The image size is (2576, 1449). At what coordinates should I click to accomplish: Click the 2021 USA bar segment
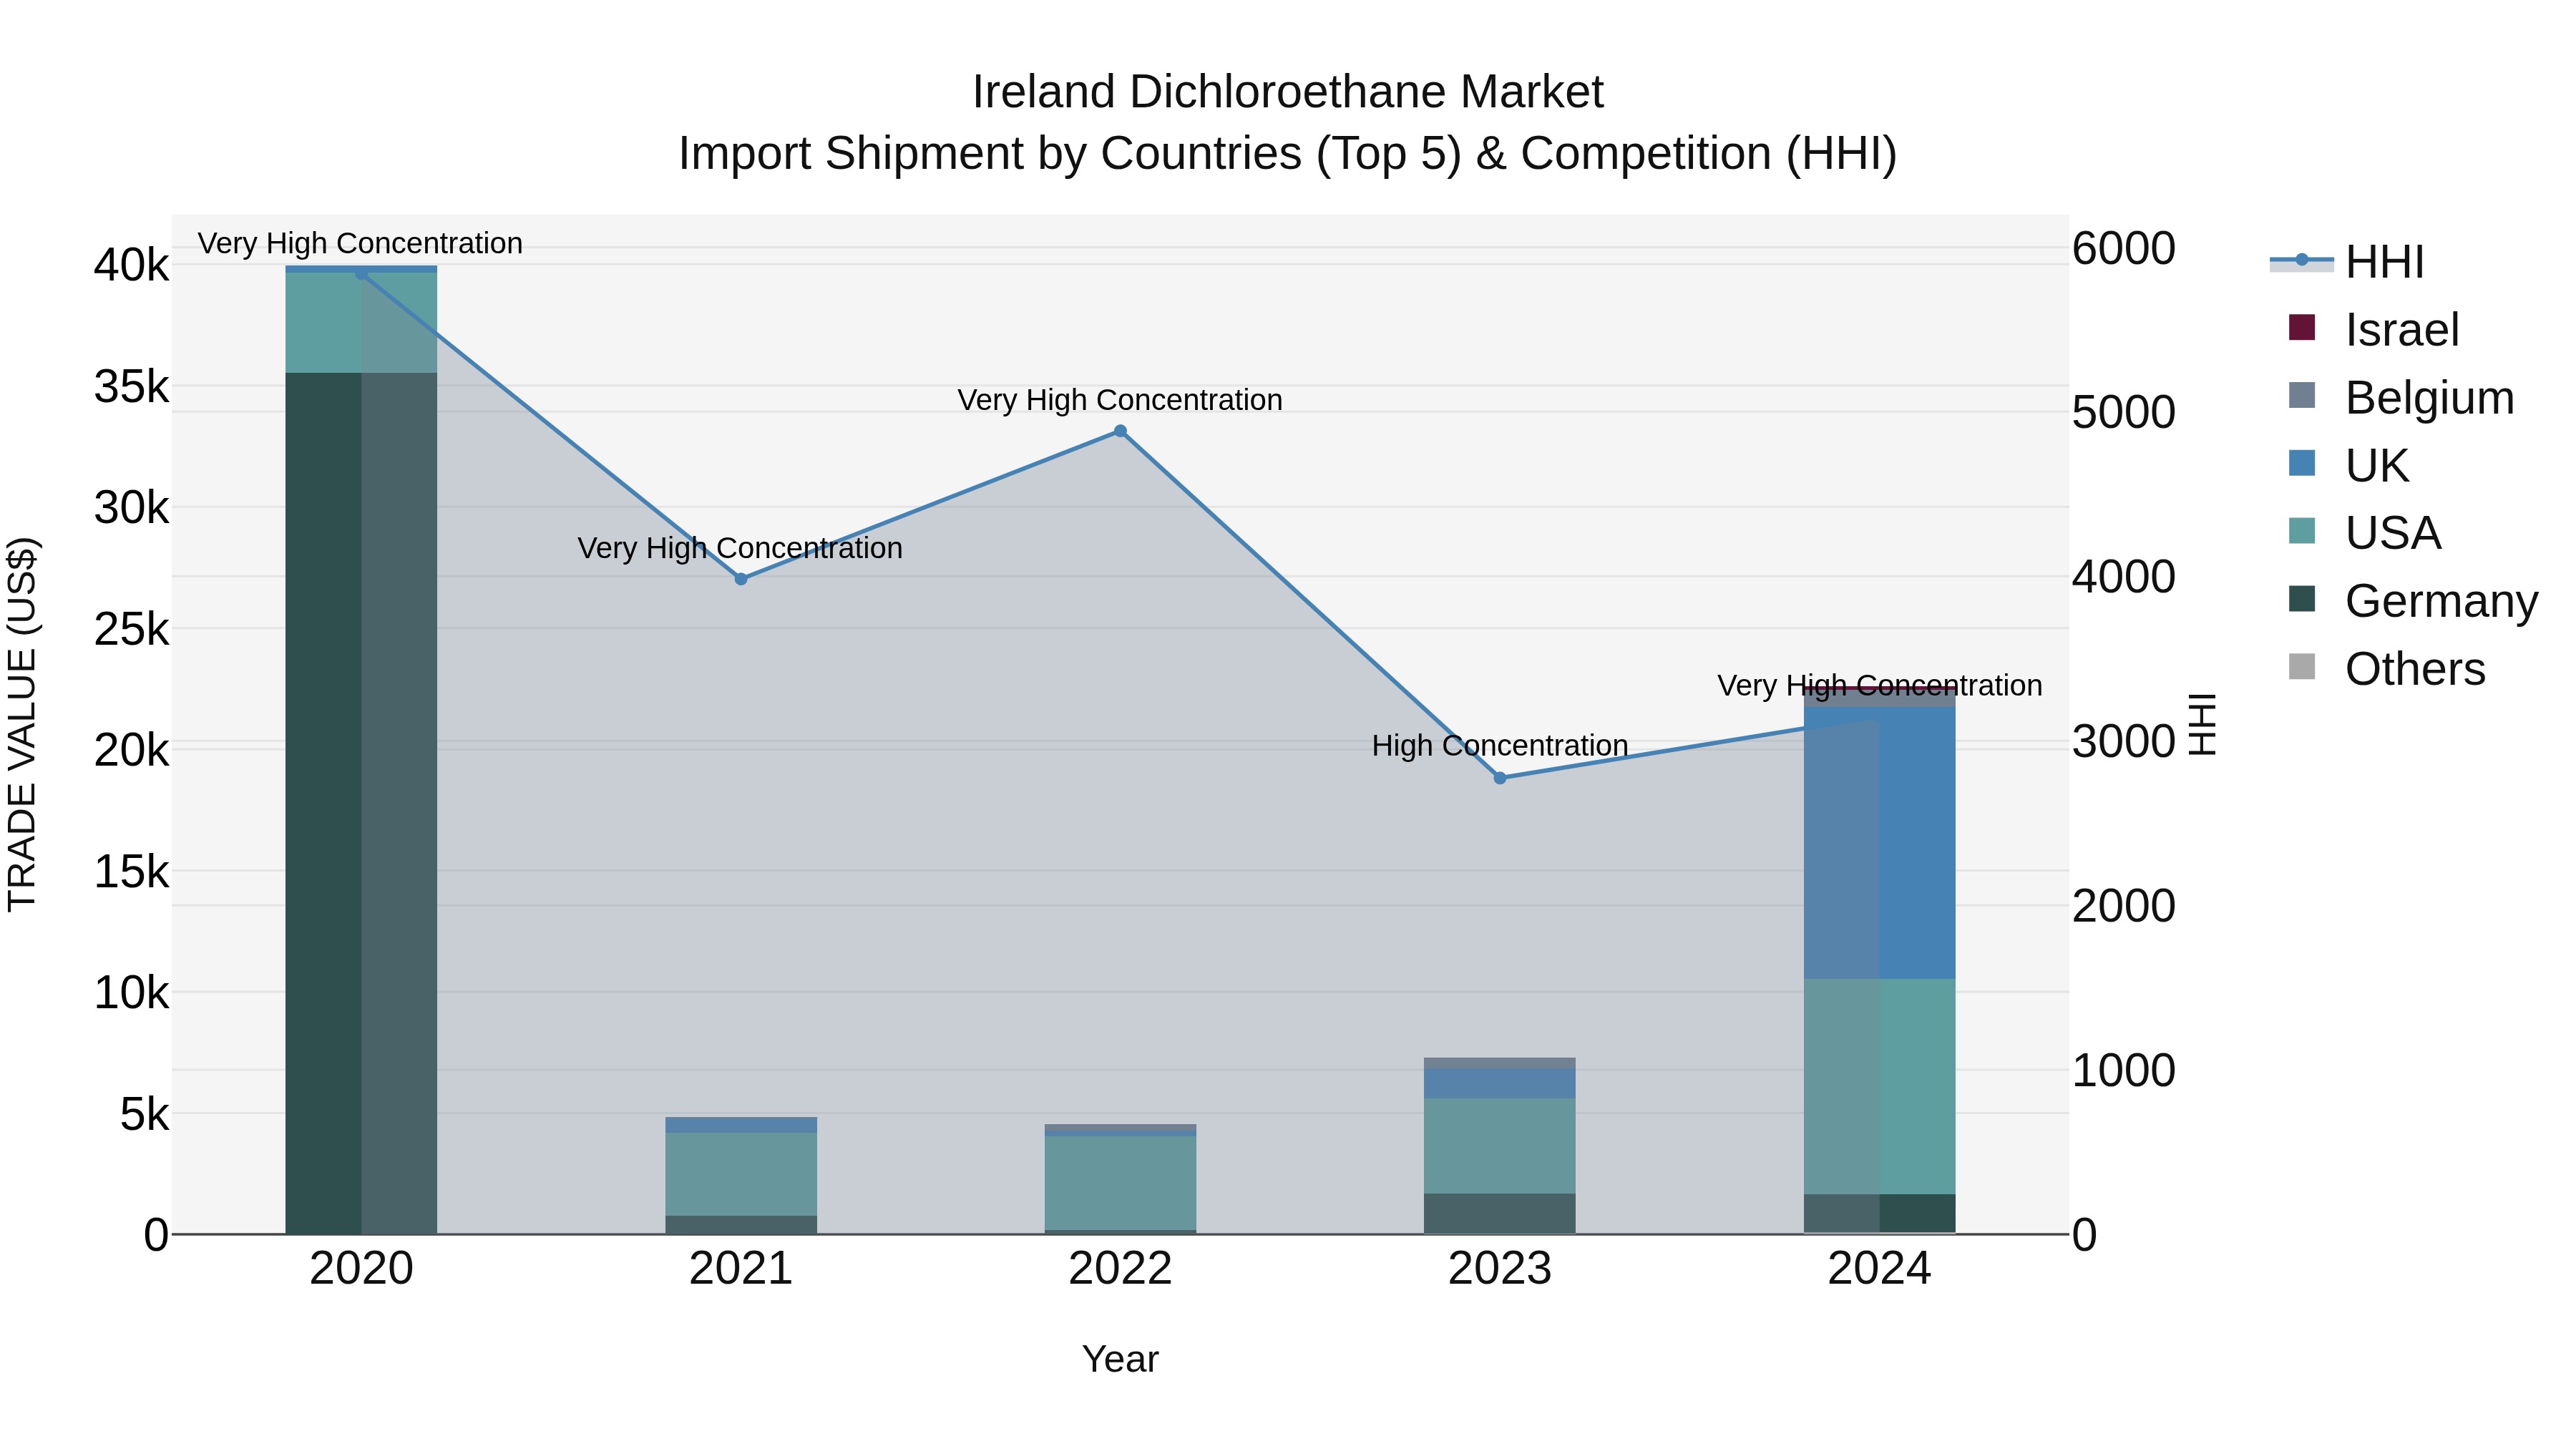(x=741, y=1174)
